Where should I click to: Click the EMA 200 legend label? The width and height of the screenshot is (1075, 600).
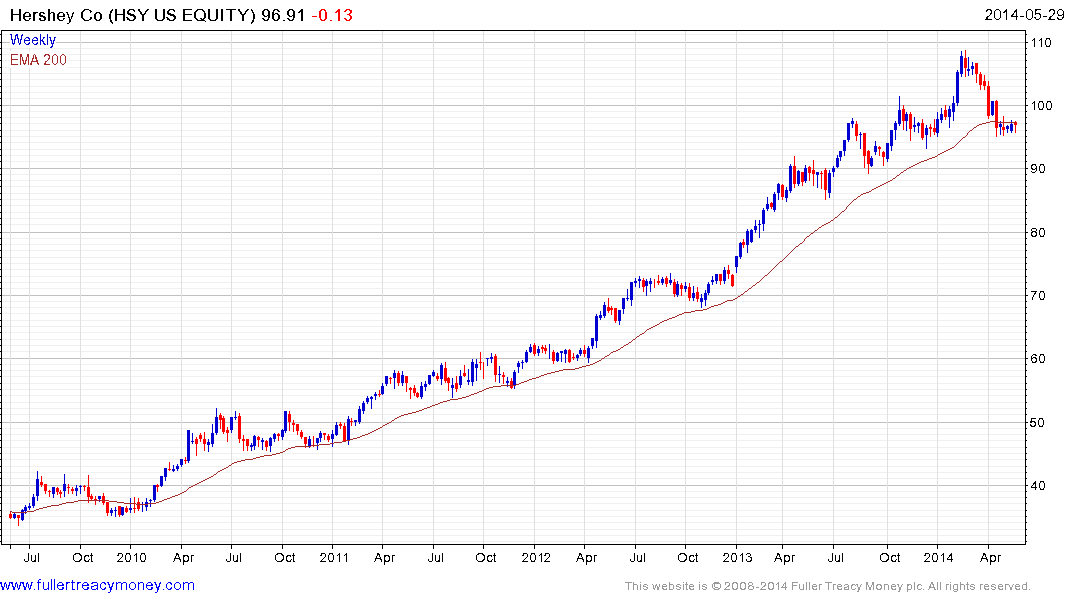point(38,60)
